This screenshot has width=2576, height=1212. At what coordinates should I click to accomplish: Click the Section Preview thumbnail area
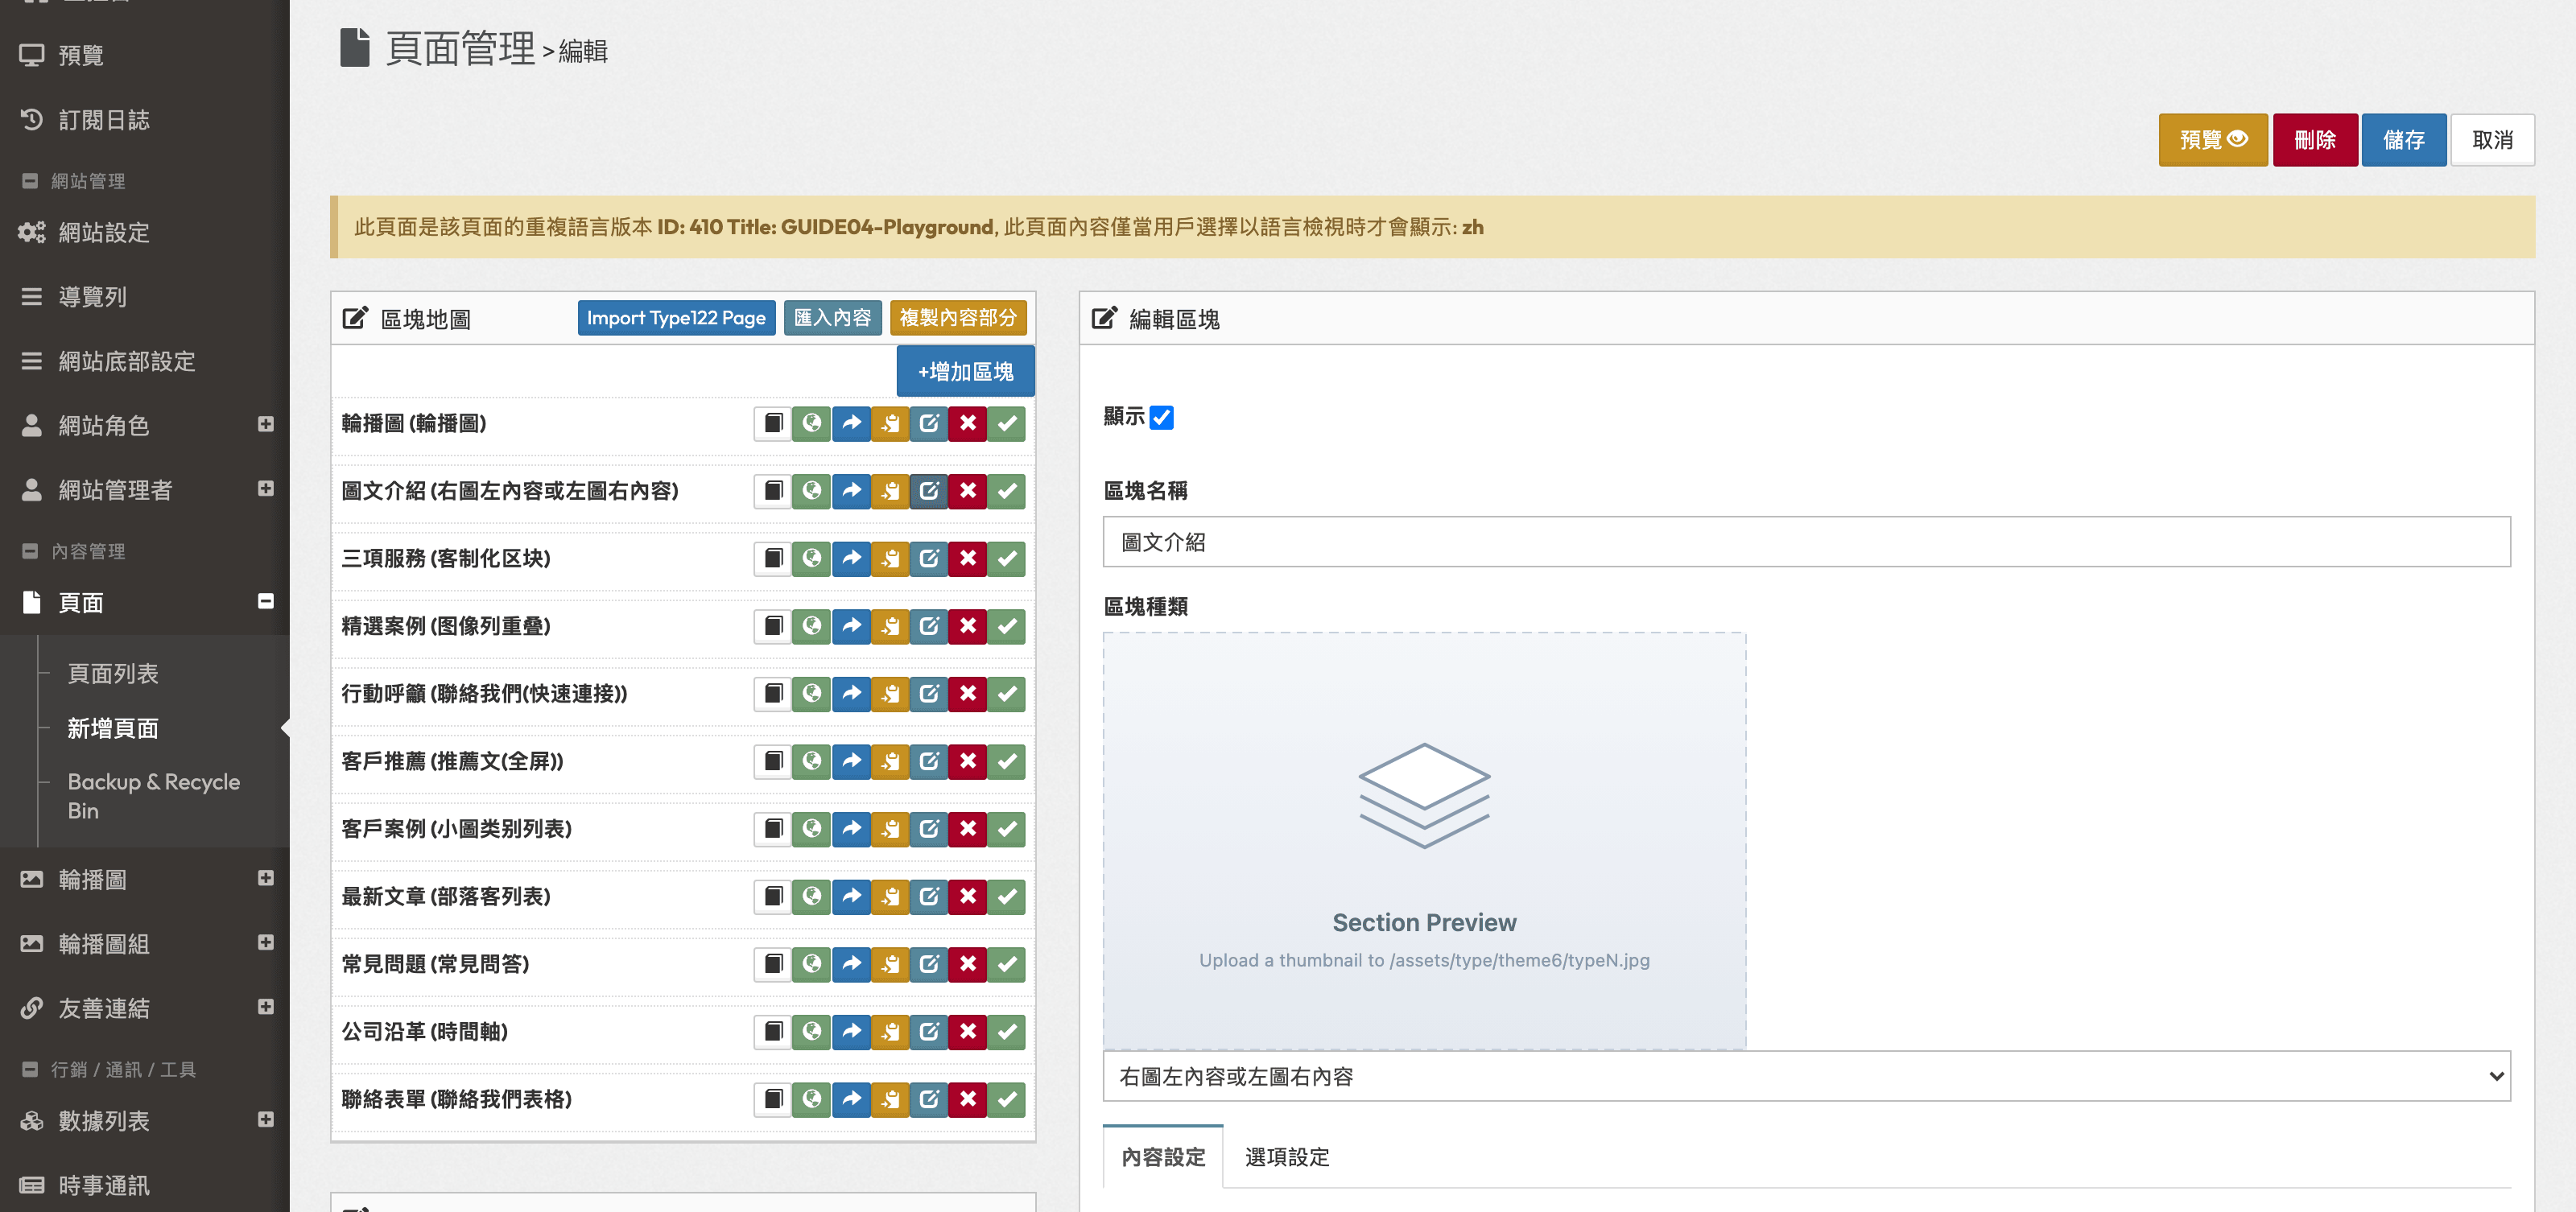[x=1424, y=841]
